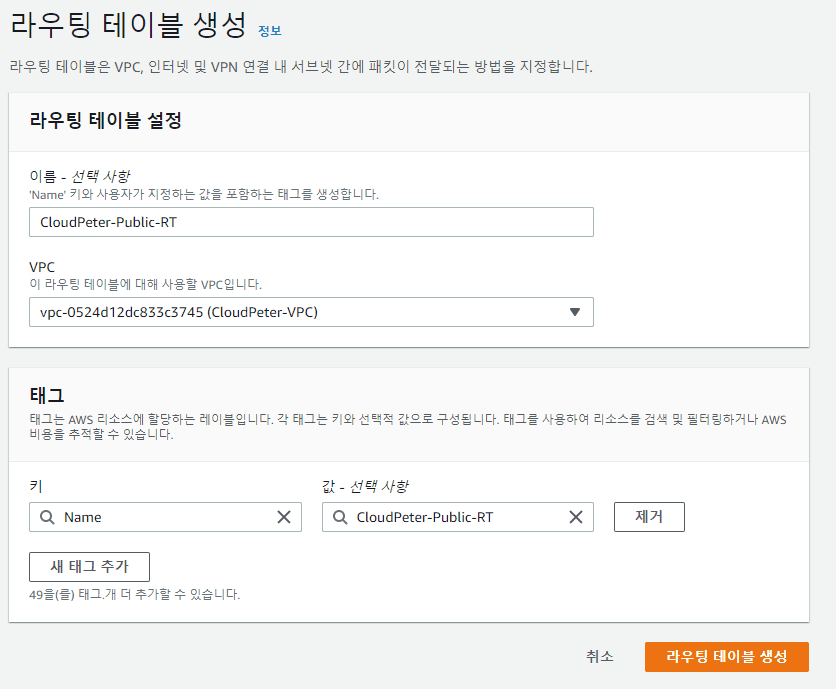Viewport: 836px width, 689px height.
Task: Clear the tag value with X icon
Action: (x=576, y=517)
